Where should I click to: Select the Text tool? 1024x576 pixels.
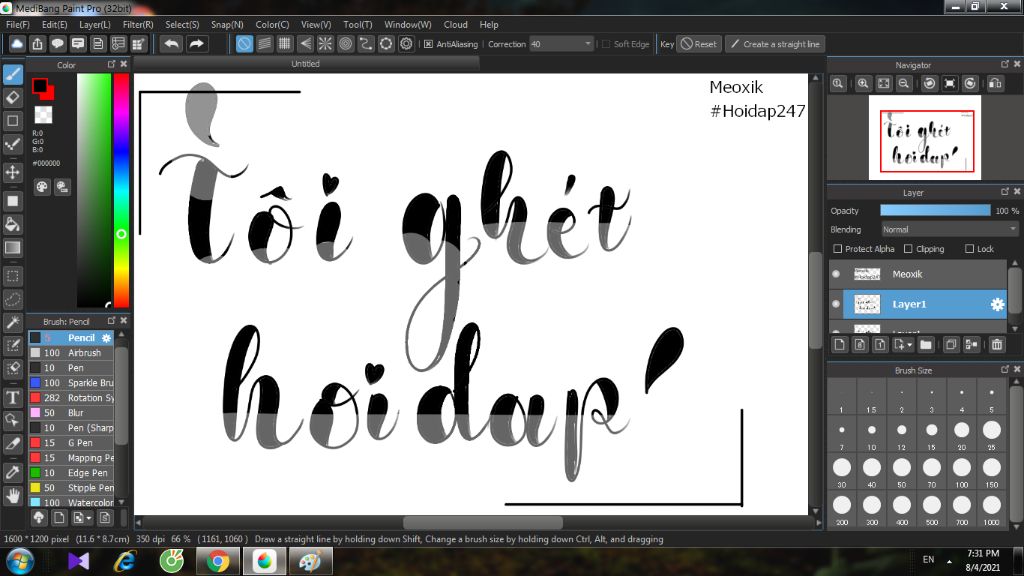[12, 397]
